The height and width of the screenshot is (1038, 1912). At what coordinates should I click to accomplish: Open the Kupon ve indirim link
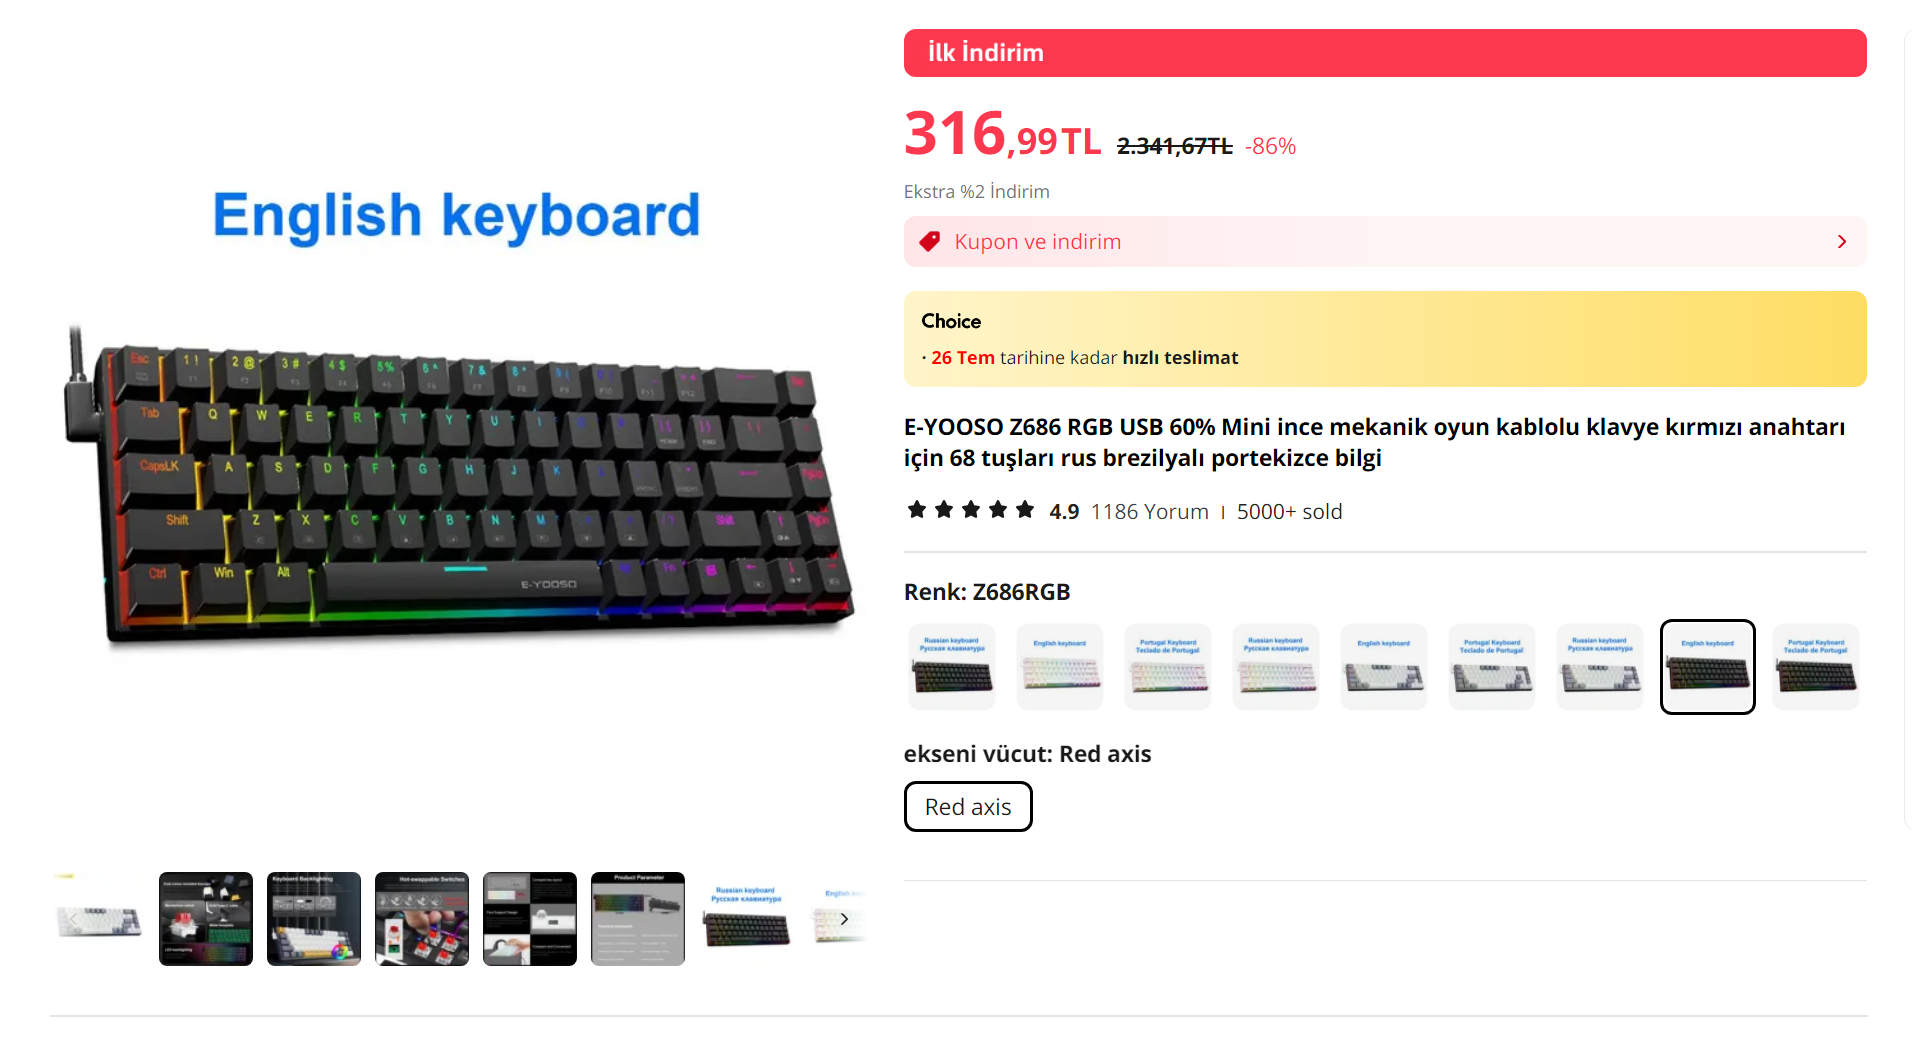pyautogui.click(x=1037, y=241)
